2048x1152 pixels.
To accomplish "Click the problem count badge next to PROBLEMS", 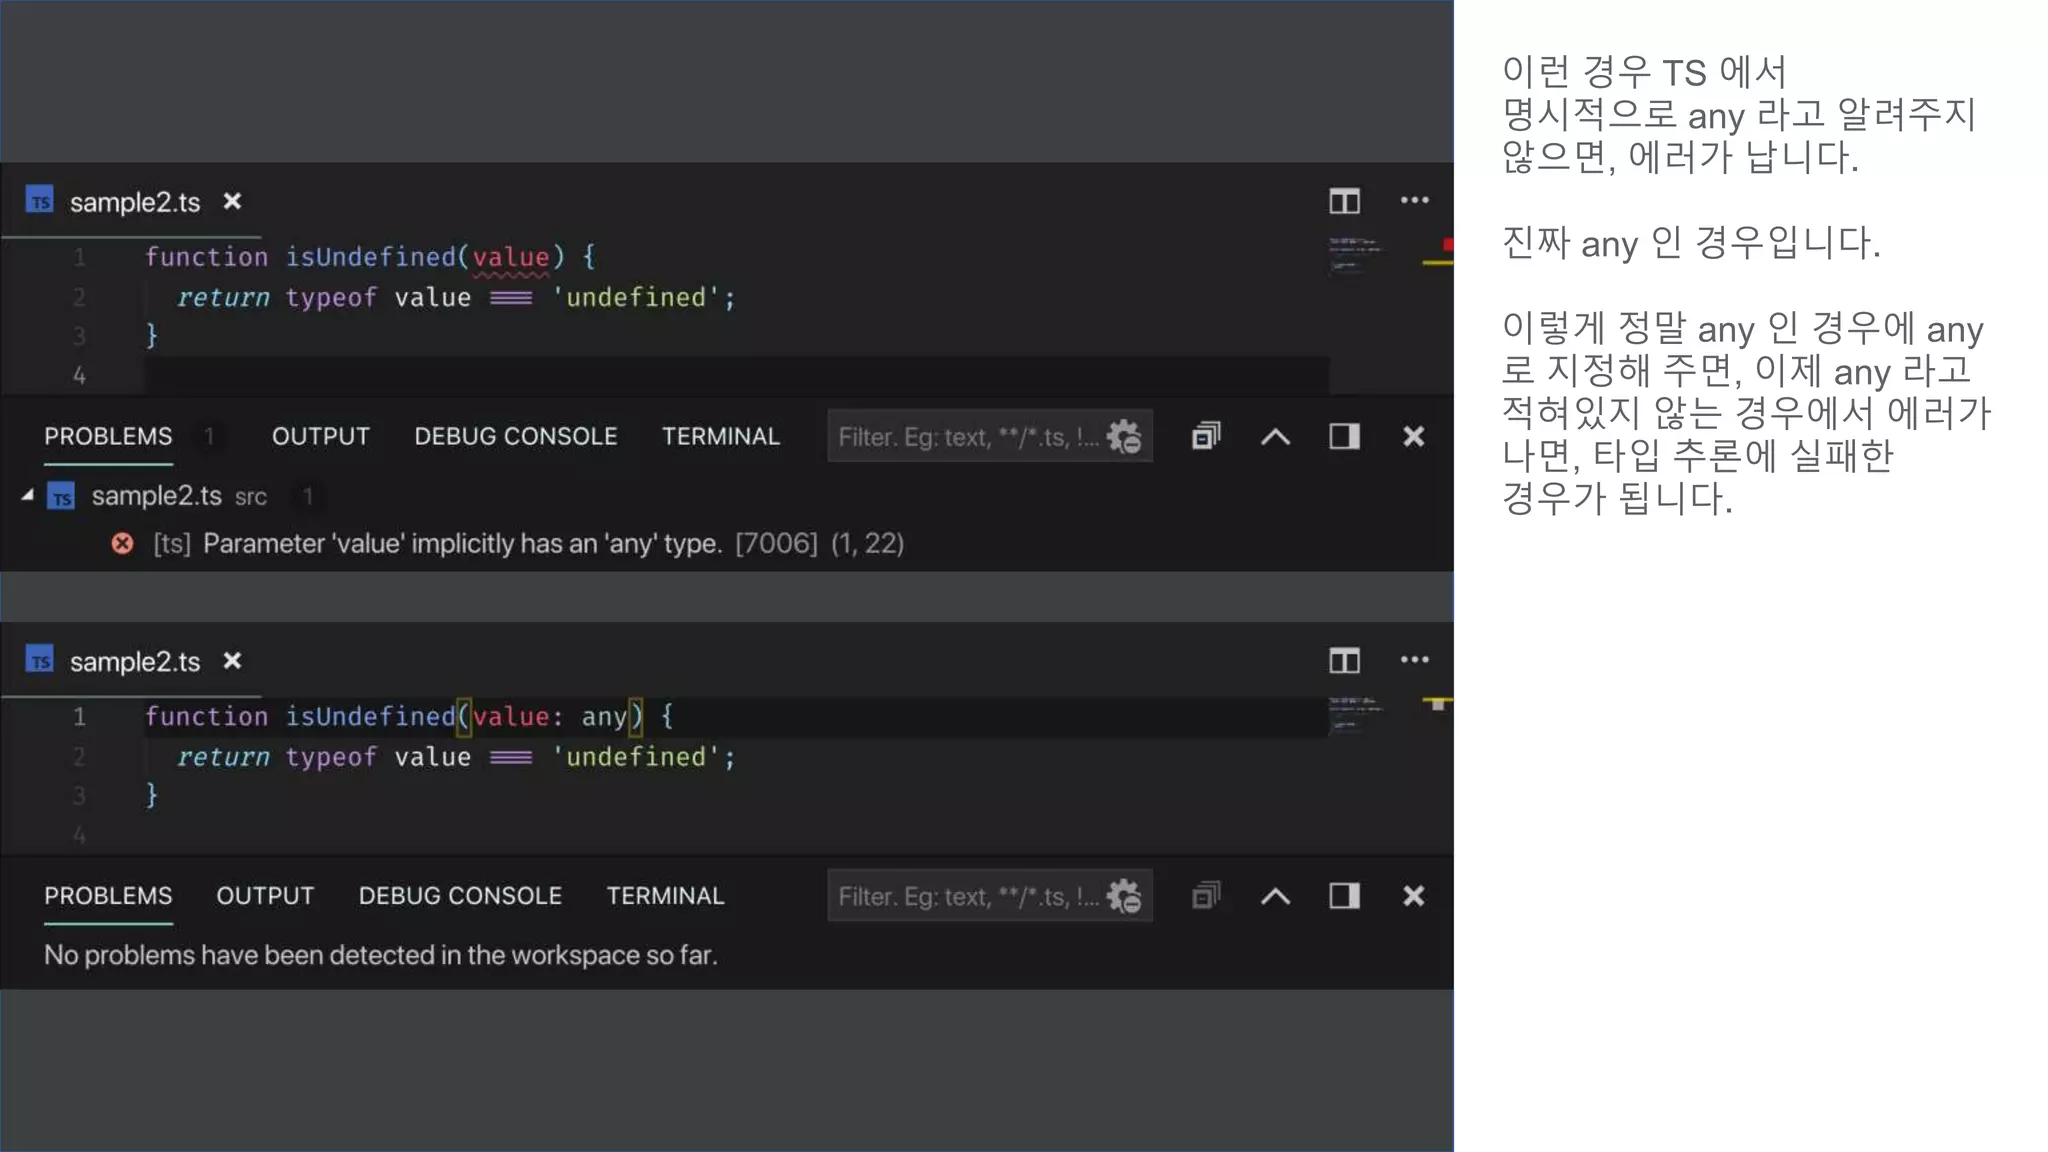I will 209,436.
